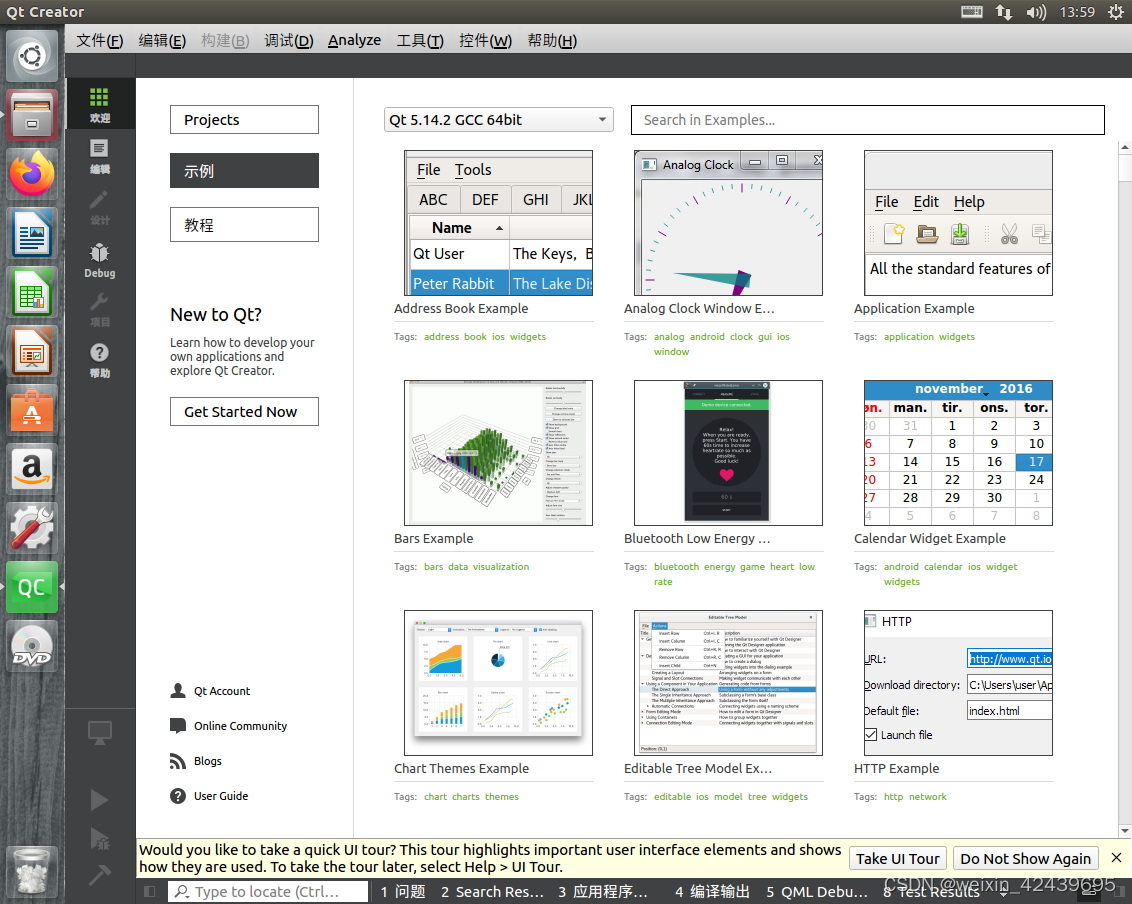1132x904 pixels.
Task: Open the 编辑(E) menu
Action: pos(162,40)
